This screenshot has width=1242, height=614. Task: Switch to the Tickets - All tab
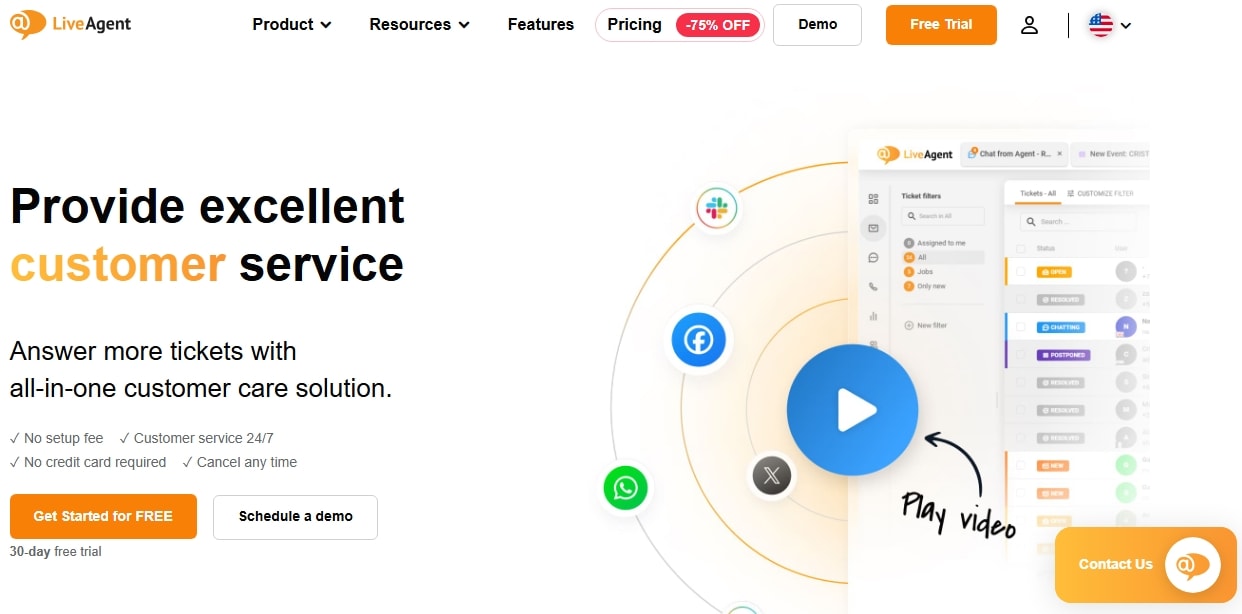click(x=1037, y=191)
